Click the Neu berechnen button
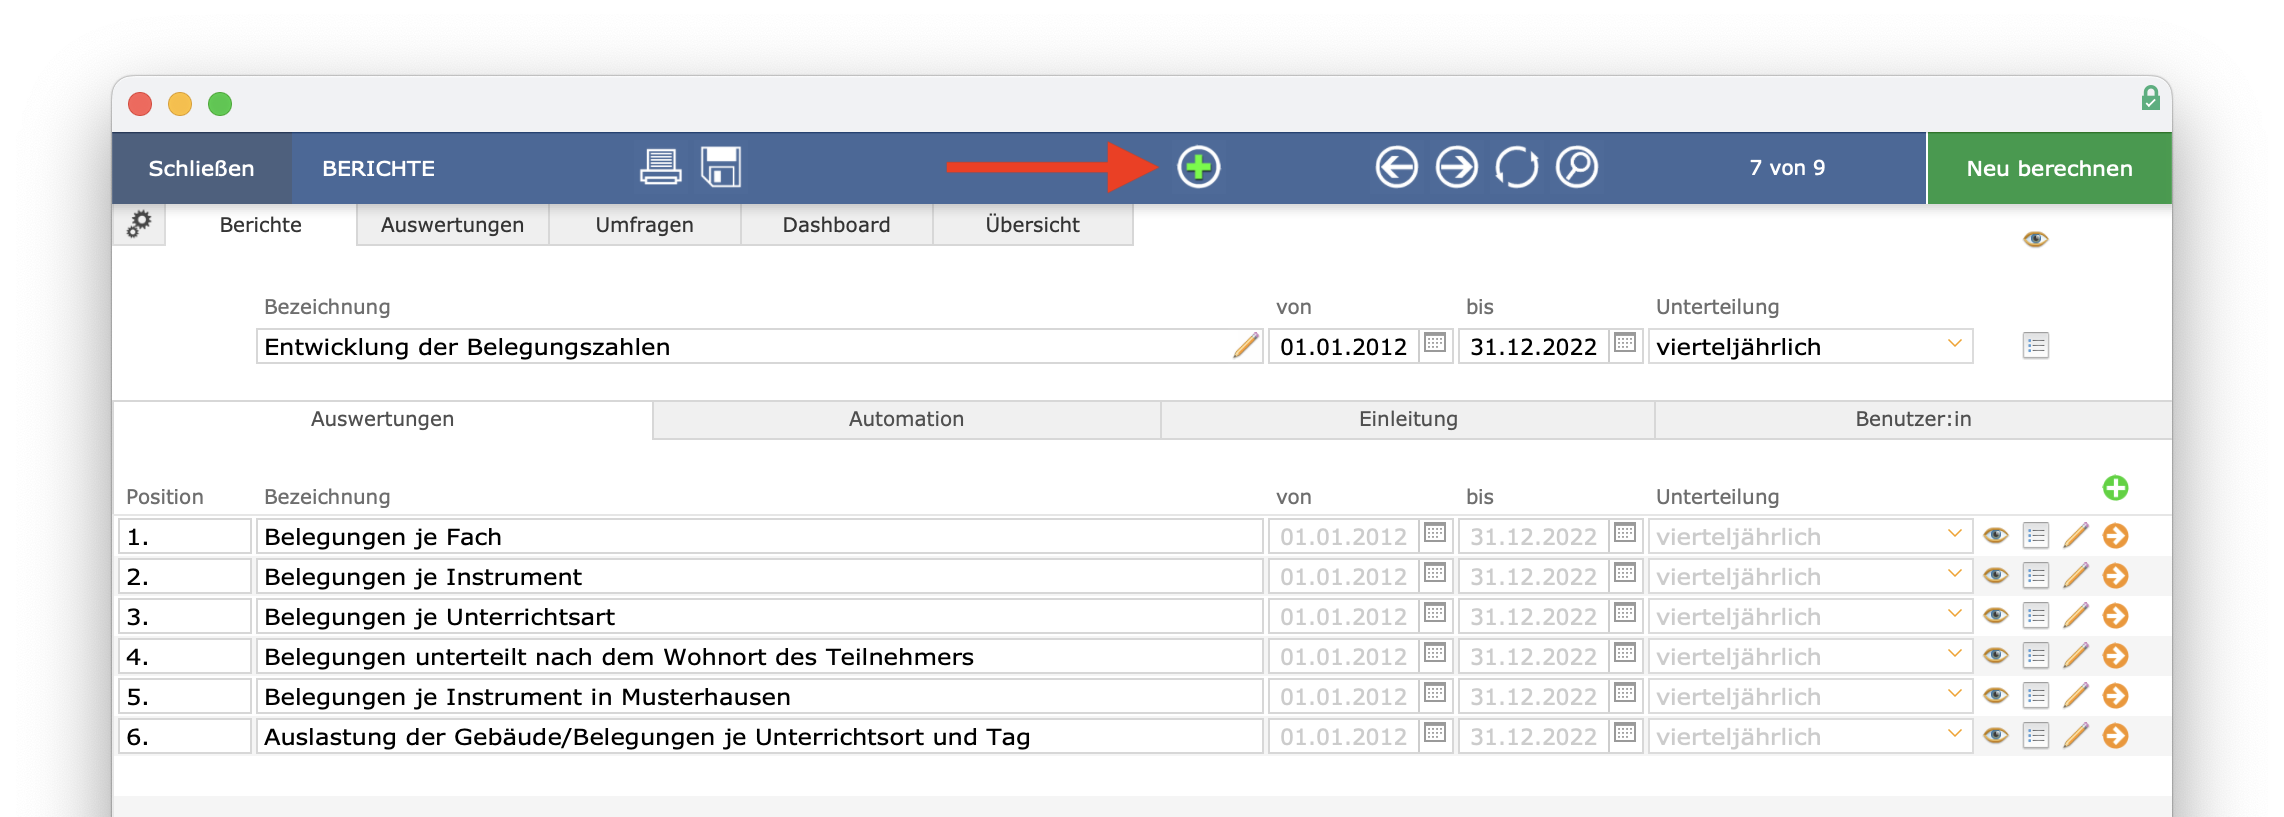This screenshot has height=817, width=2284. [2049, 168]
